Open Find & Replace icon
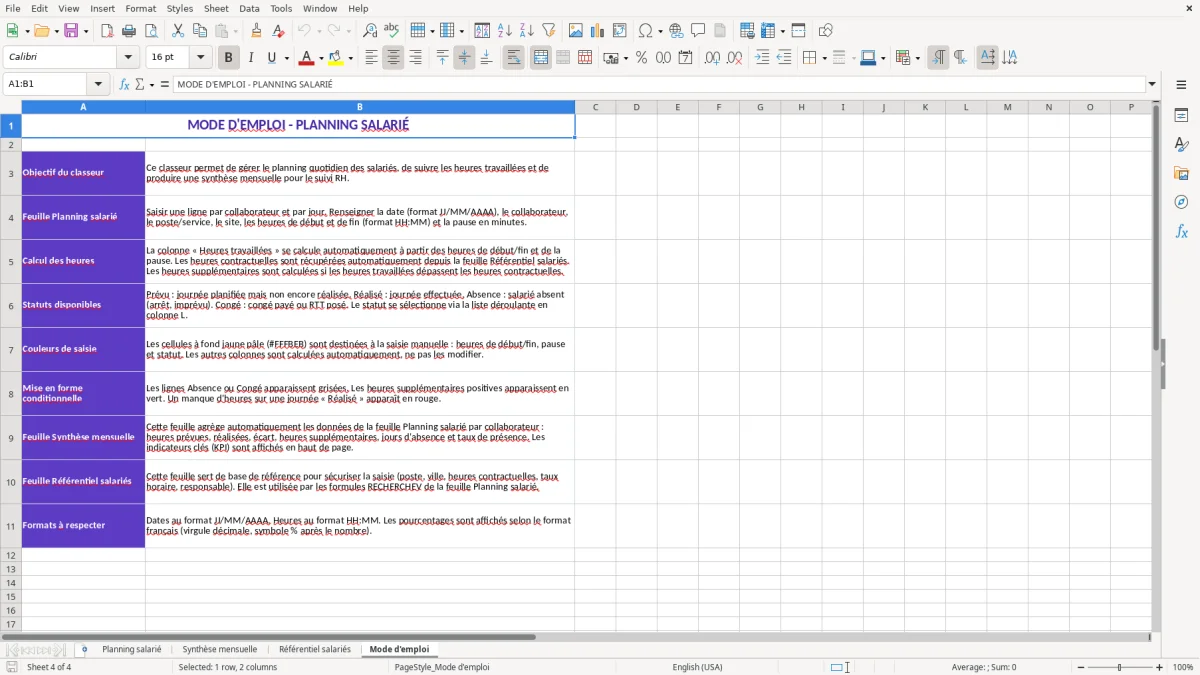The height and width of the screenshot is (675, 1200). pos(370,31)
